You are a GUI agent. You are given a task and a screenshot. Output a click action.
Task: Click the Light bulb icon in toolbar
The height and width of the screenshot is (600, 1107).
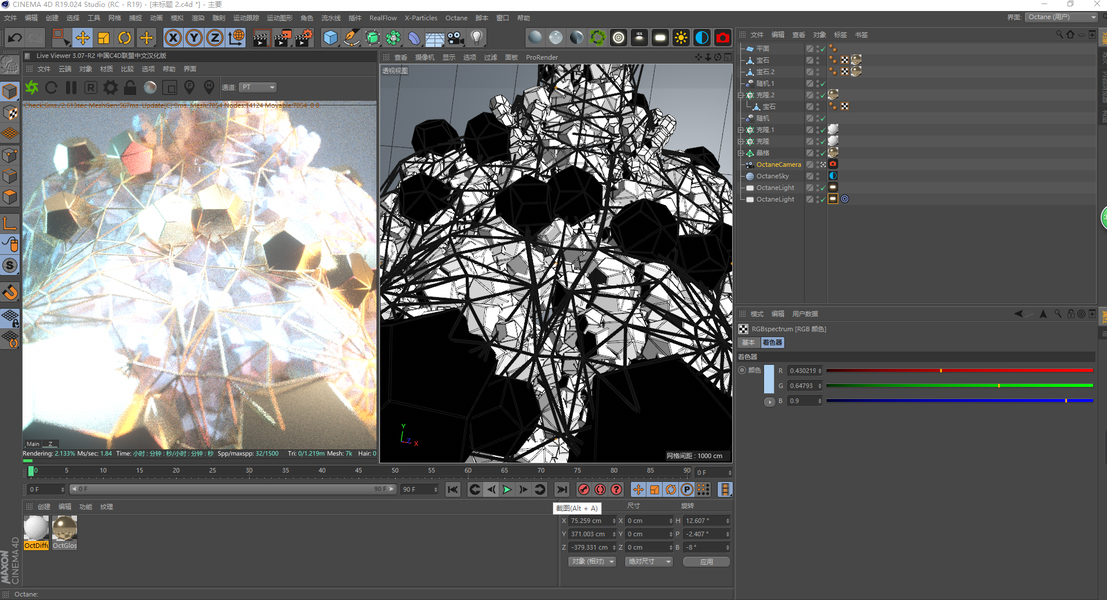tap(477, 37)
